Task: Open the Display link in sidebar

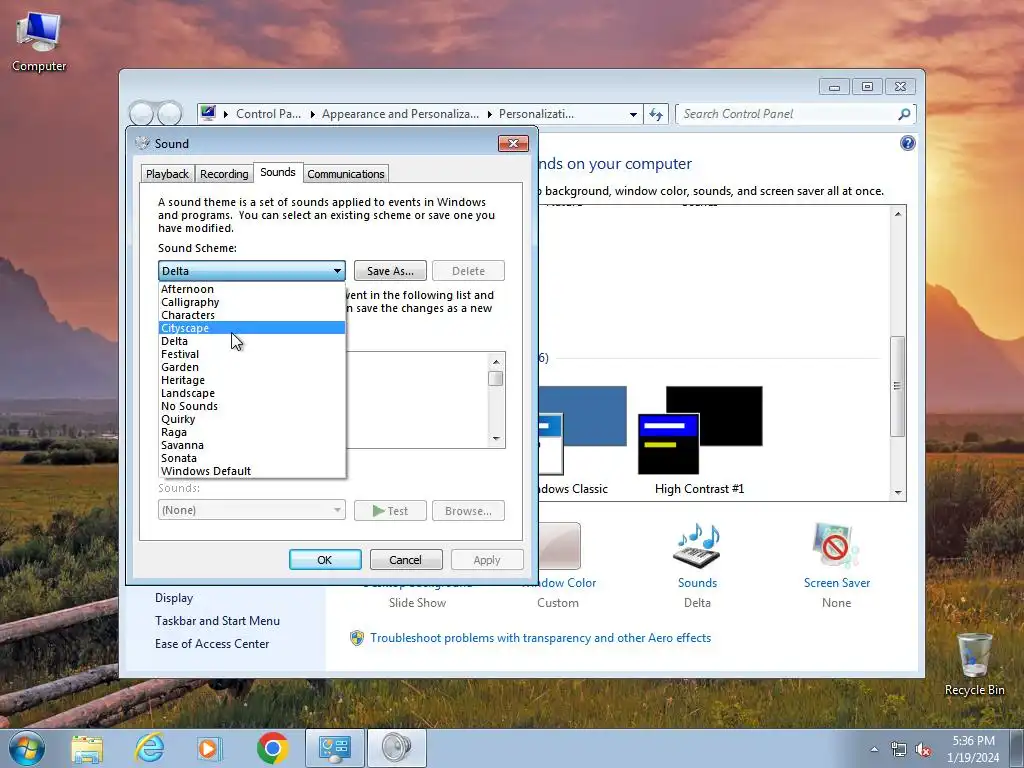Action: 174,598
